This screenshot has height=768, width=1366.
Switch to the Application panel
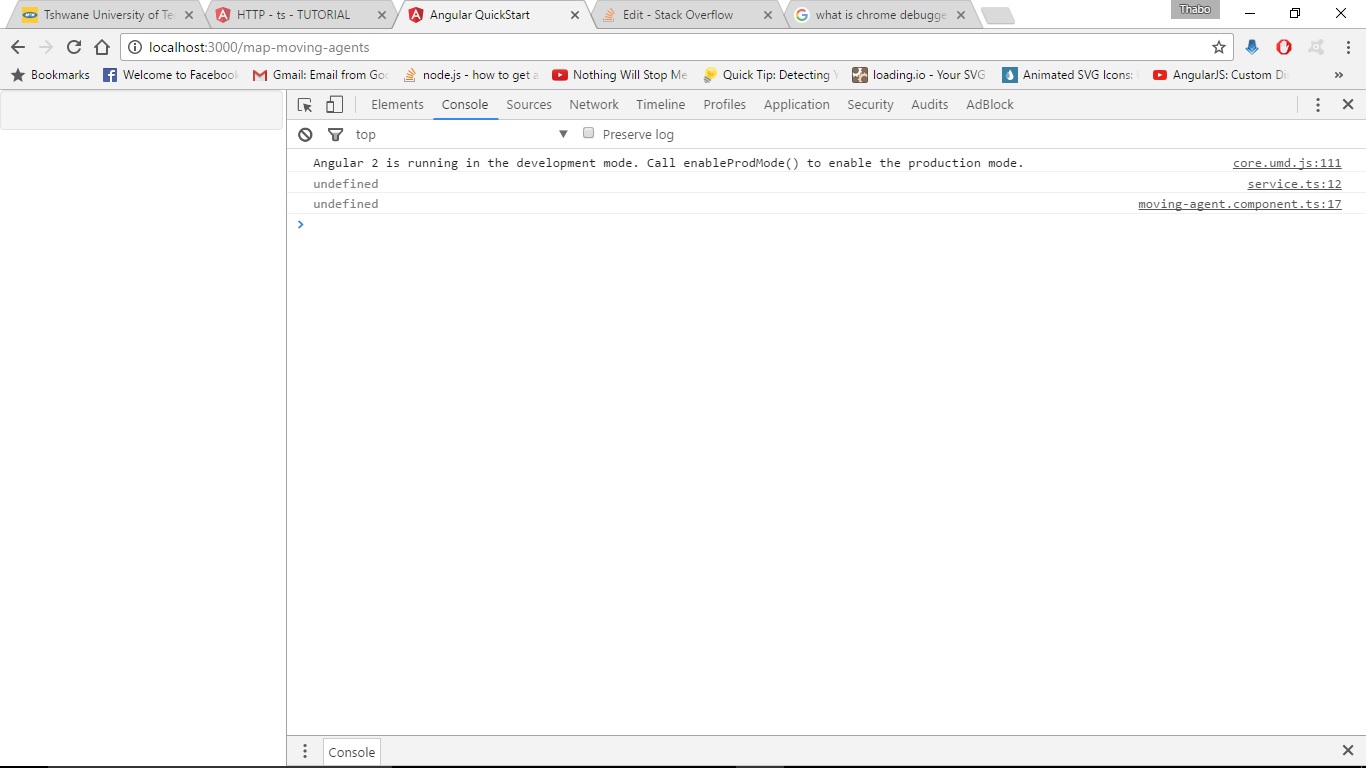click(x=797, y=105)
